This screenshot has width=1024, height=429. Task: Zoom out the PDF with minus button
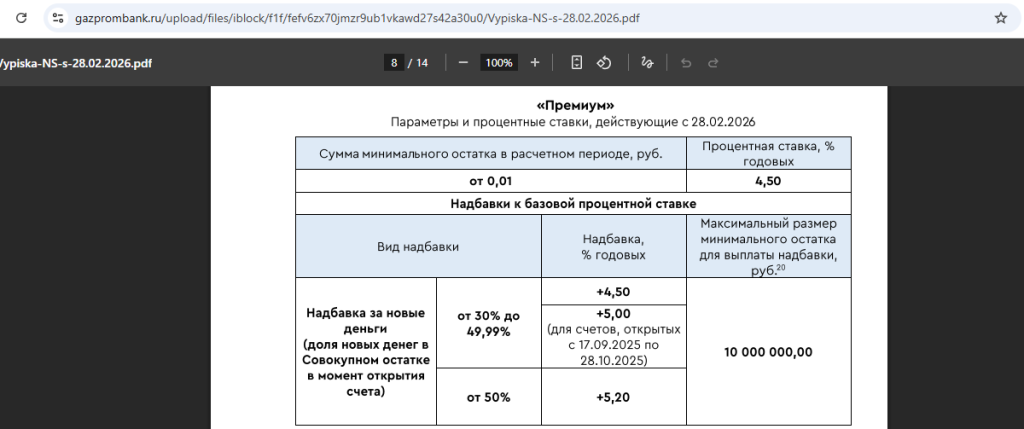pyautogui.click(x=463, y=62)
